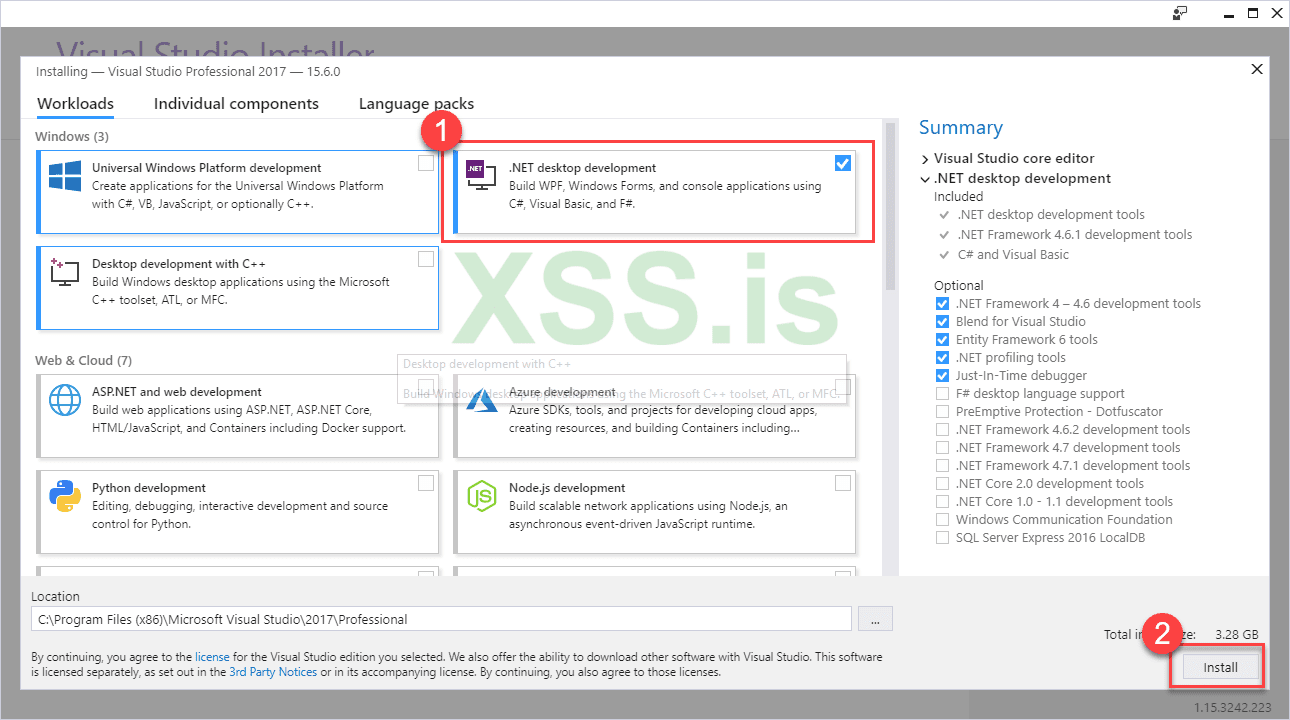
Task: Open the license link
Action: point(212,658)
